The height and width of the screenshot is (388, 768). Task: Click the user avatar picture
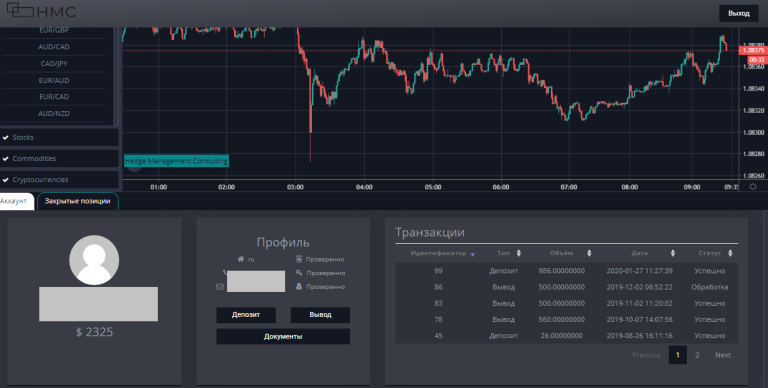coord(94,260)
